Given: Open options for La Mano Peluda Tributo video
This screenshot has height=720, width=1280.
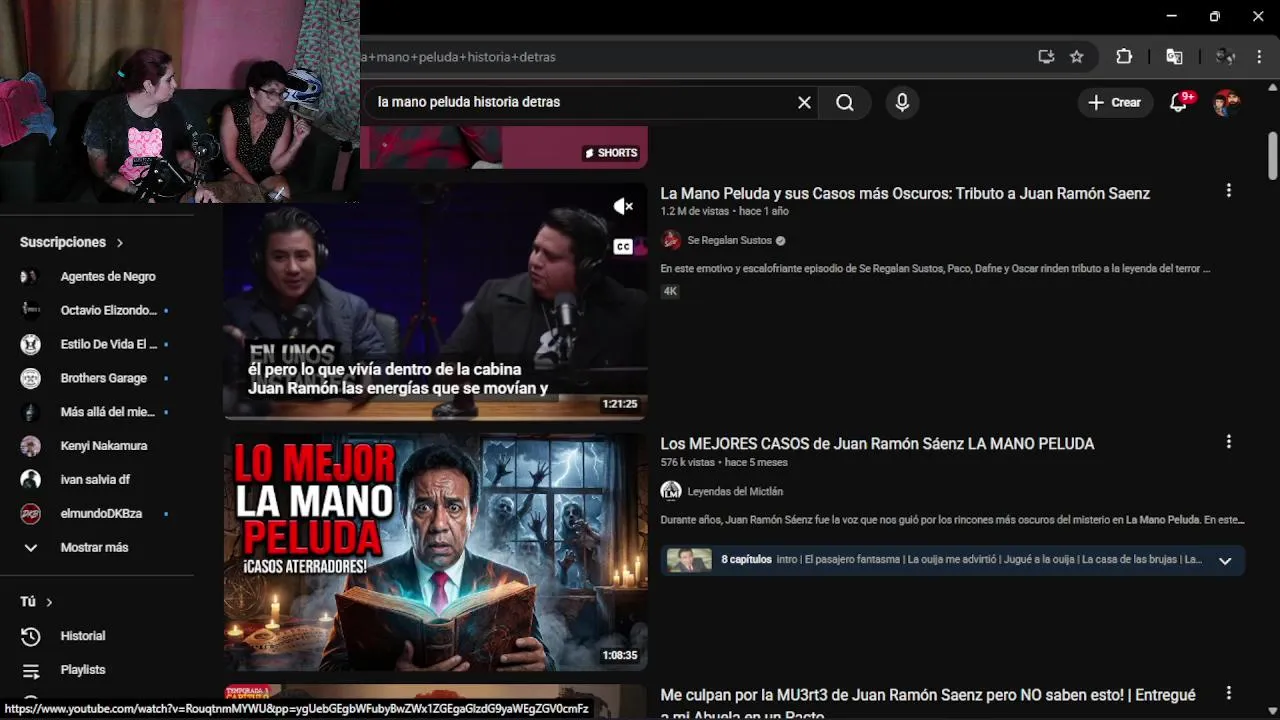Looking at the screenshot, I should pos(1229,191).
